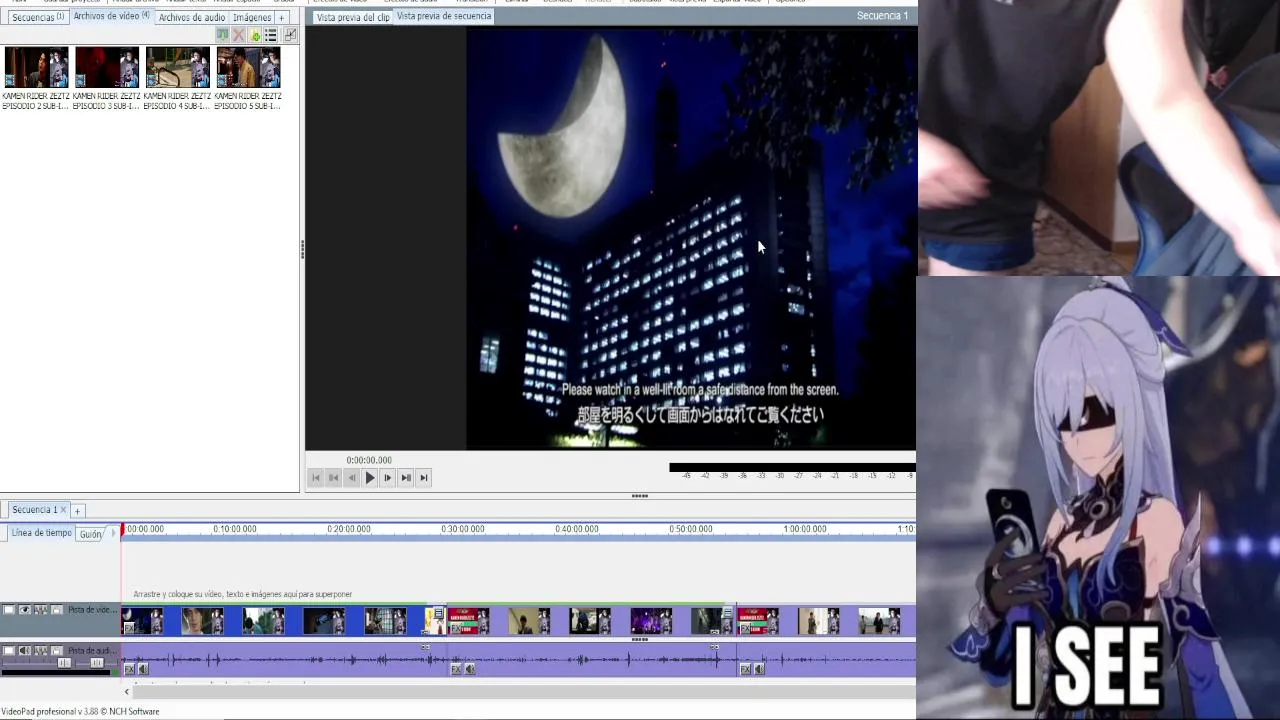Click the link icon above the second audio clip boundary
Viewport: 1280px width, 720px height.
(x=715, y=647)
